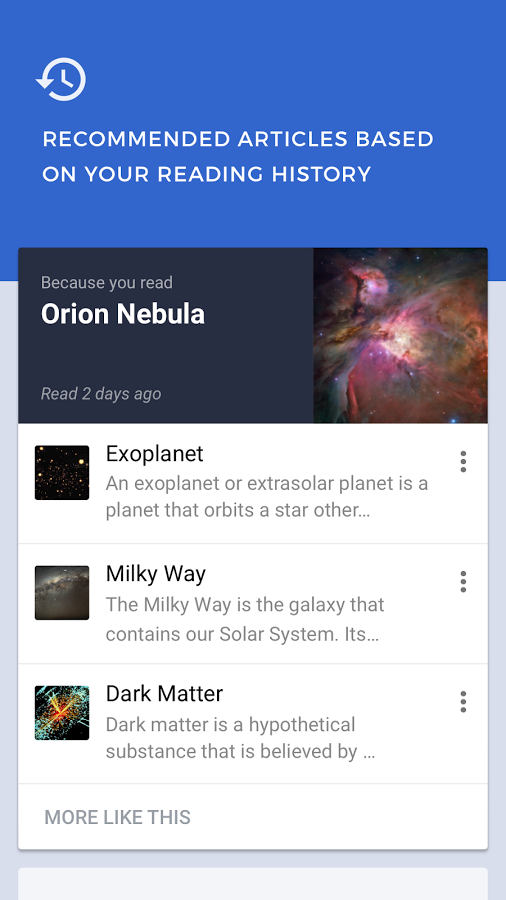Image resolution: width=506 pixels, height=900 pixels.
Task: Tap the Exoplanet description text
Action: [x=267, y=496]
